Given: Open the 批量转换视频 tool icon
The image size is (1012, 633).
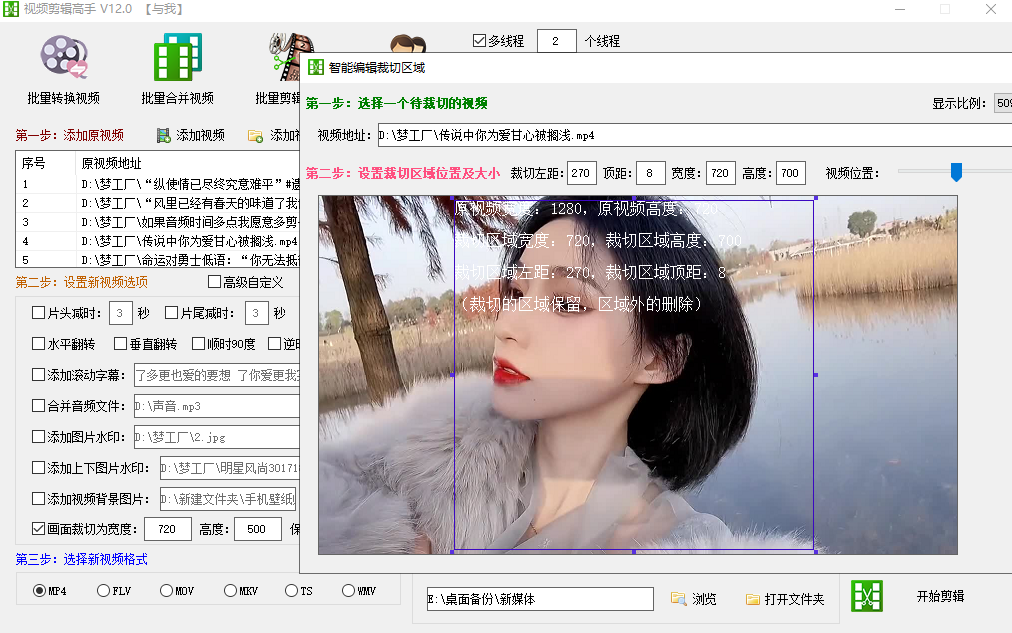Looking at the screenshot, I should coord(63,57).
